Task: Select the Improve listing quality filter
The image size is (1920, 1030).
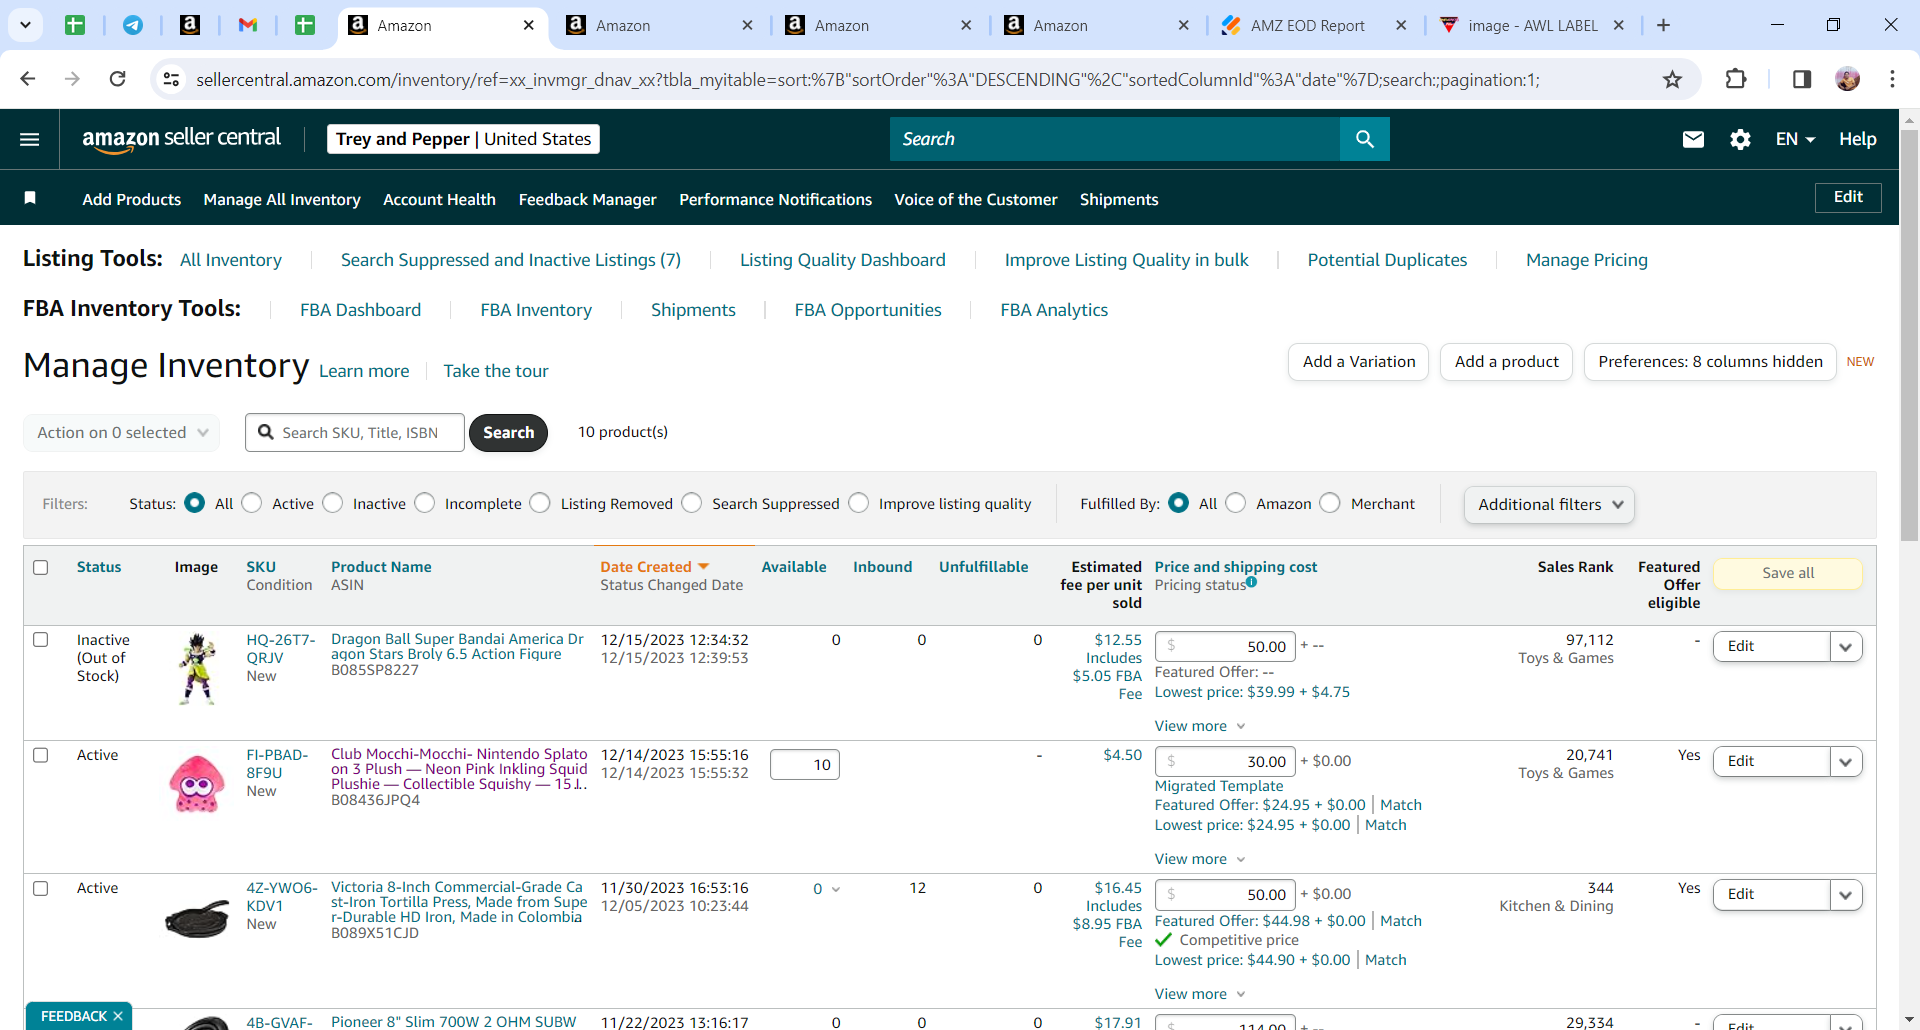Action: coord(859,503)
